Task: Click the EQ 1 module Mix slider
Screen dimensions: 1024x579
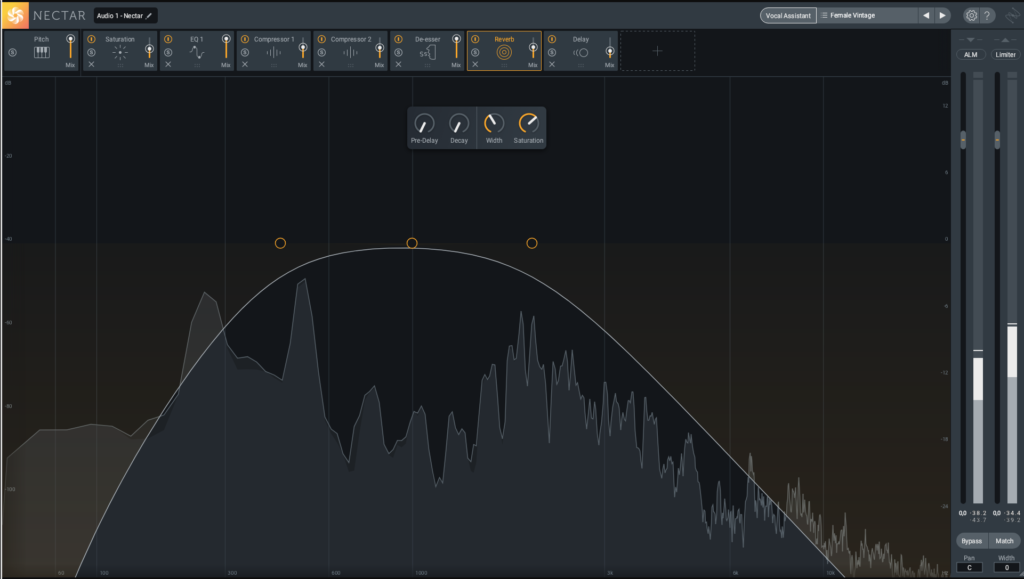Action: [226, 48]
